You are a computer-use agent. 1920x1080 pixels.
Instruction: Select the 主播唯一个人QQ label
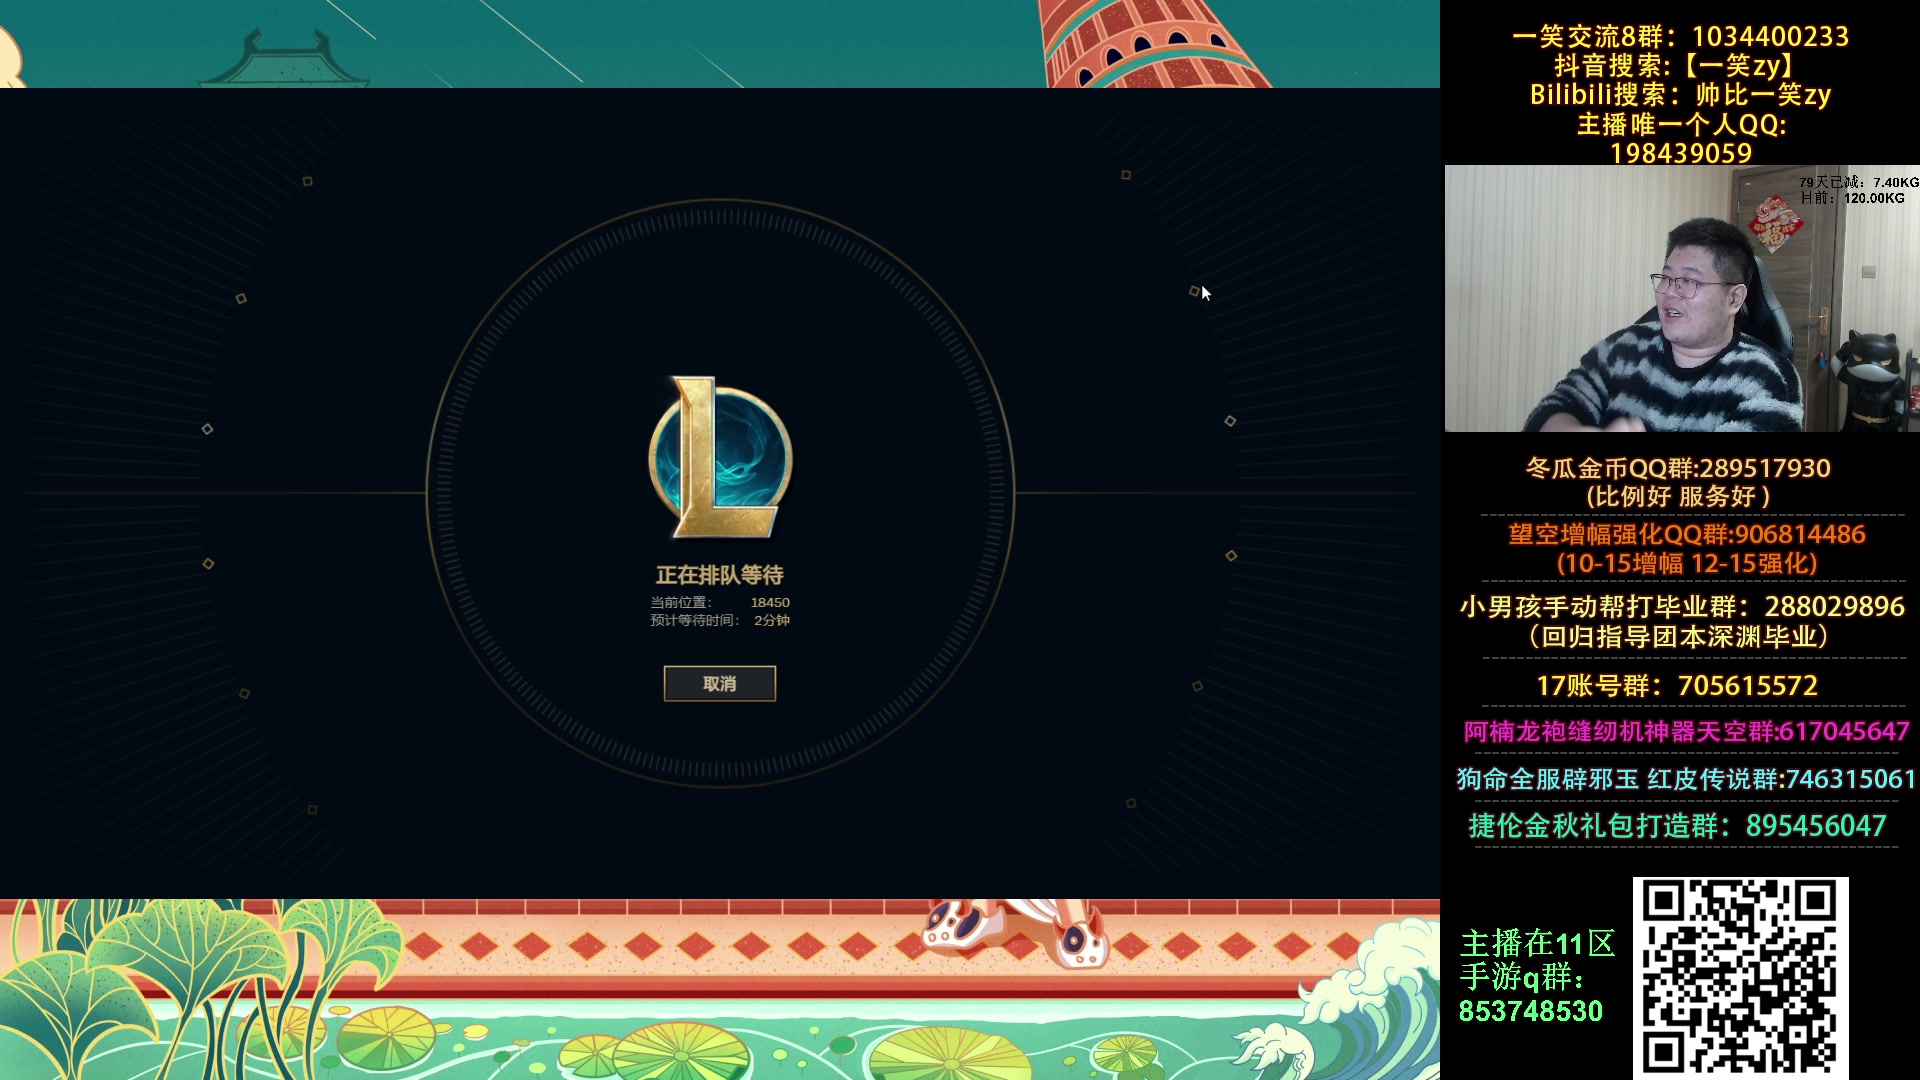pyautogui.click(x=1682, y=124)
